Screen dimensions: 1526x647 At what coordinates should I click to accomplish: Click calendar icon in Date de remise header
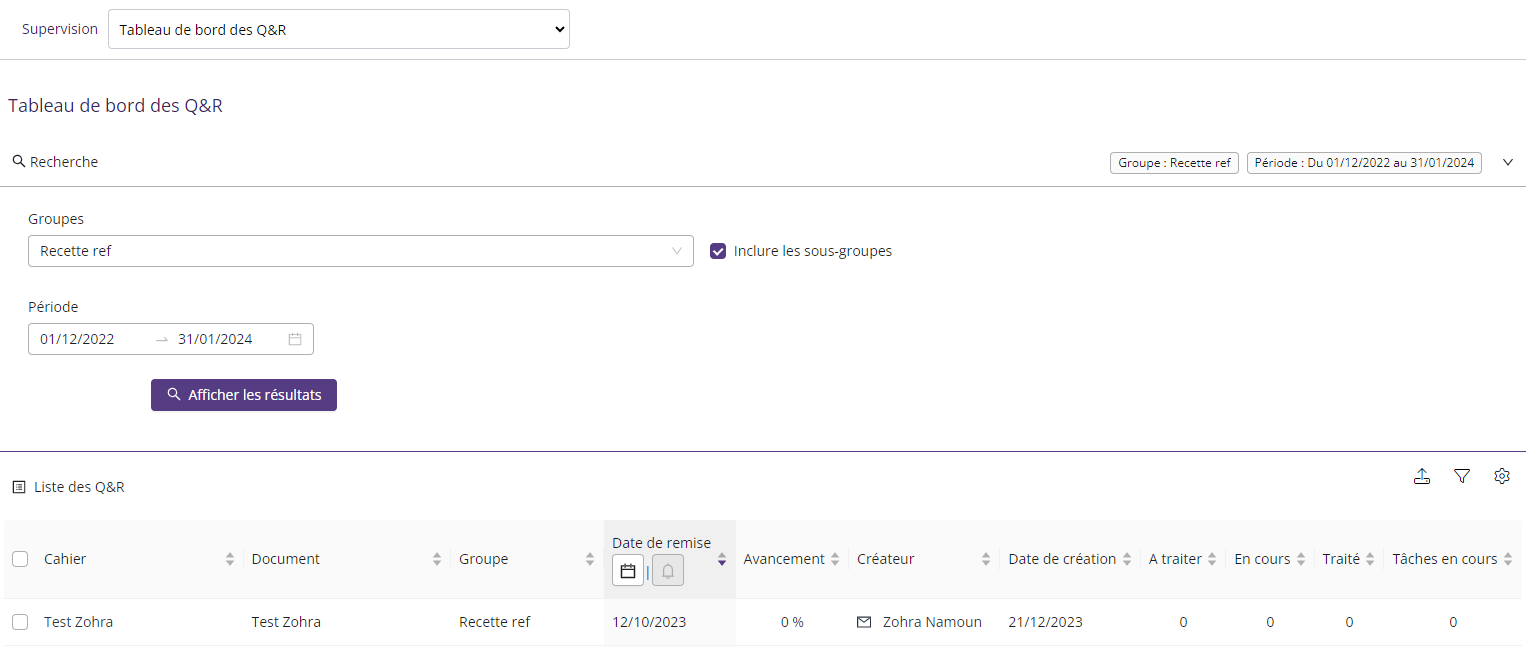628,571
